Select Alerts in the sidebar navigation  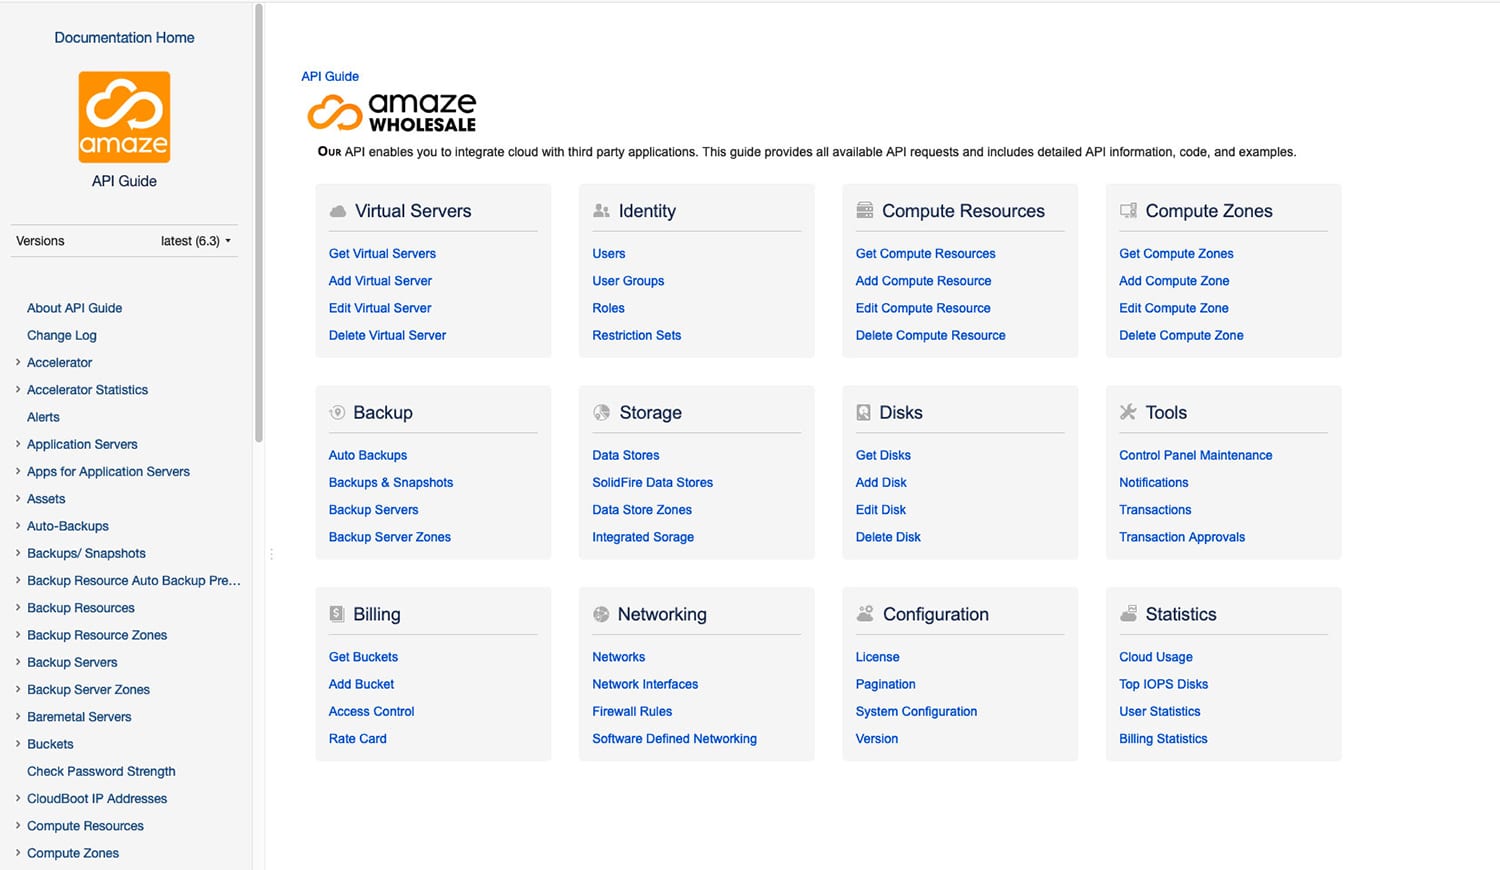pyautogui.click(x=43, y=417)
